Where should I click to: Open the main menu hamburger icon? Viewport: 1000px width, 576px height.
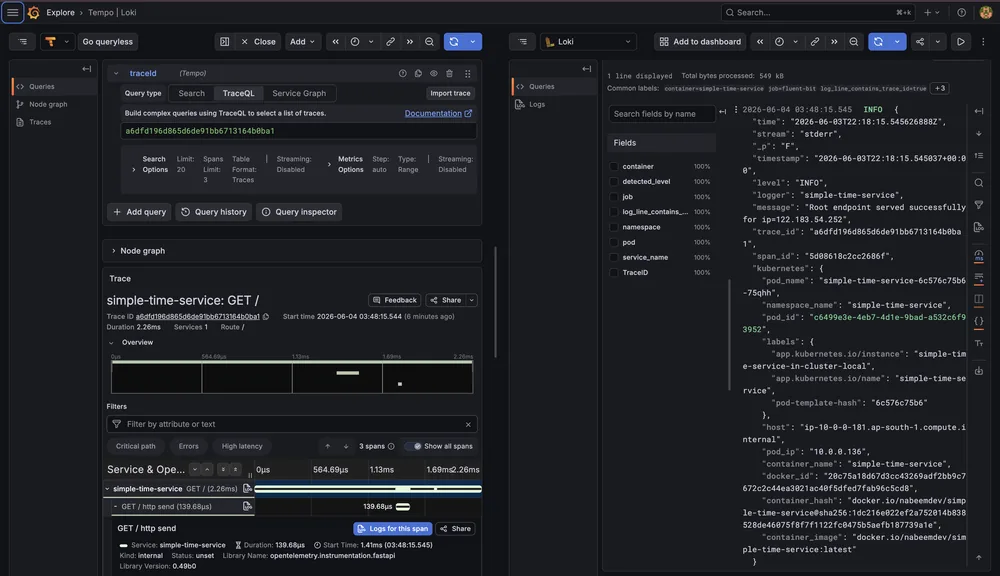(x=12, y=12)
